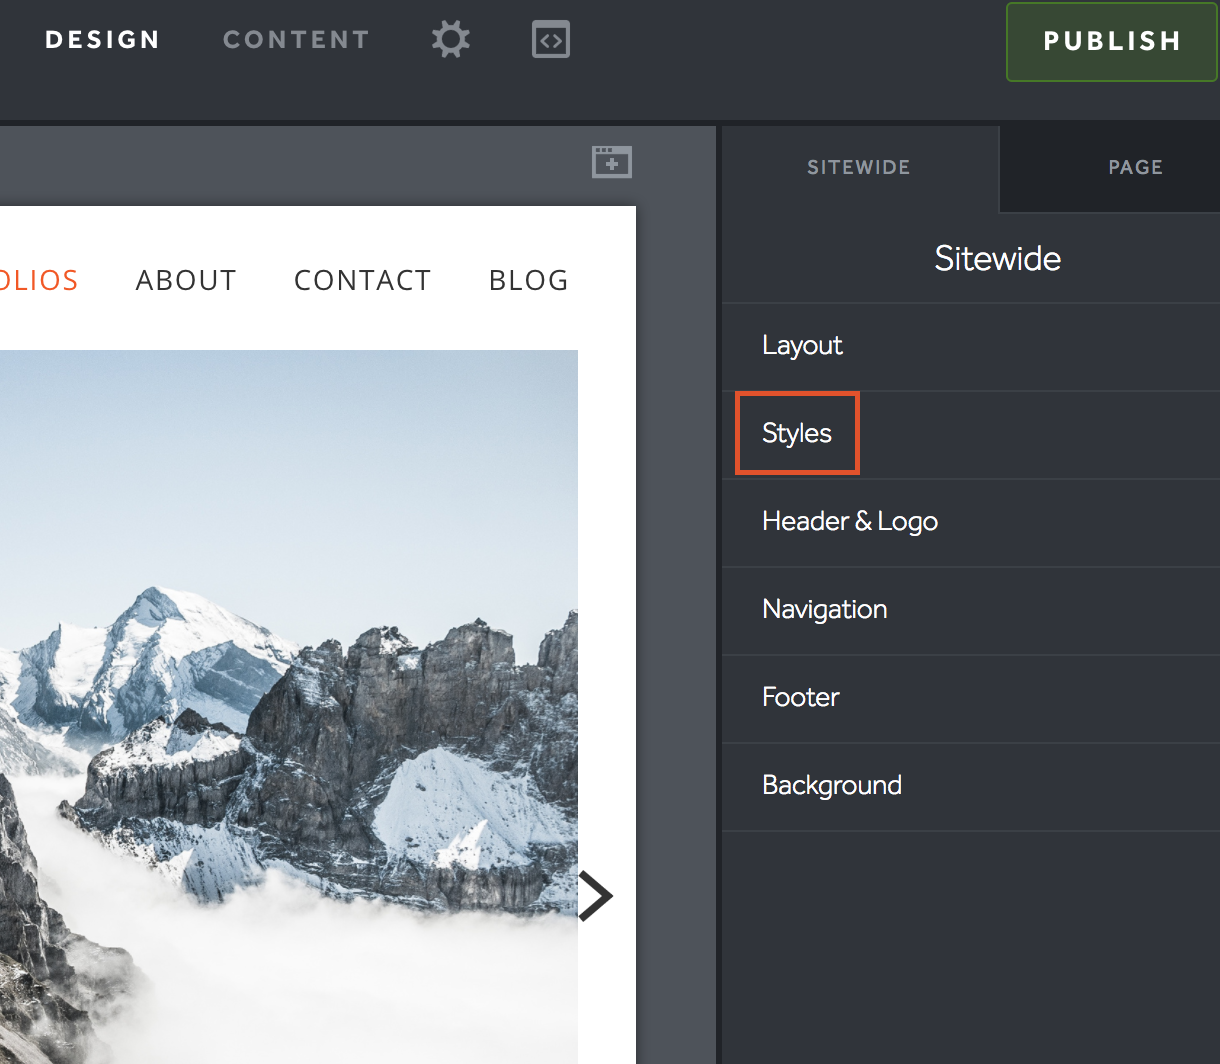This screenshot has height=1064, width=1220.
Task: Switch to the Design tab
Action: (x=102, y=40)
